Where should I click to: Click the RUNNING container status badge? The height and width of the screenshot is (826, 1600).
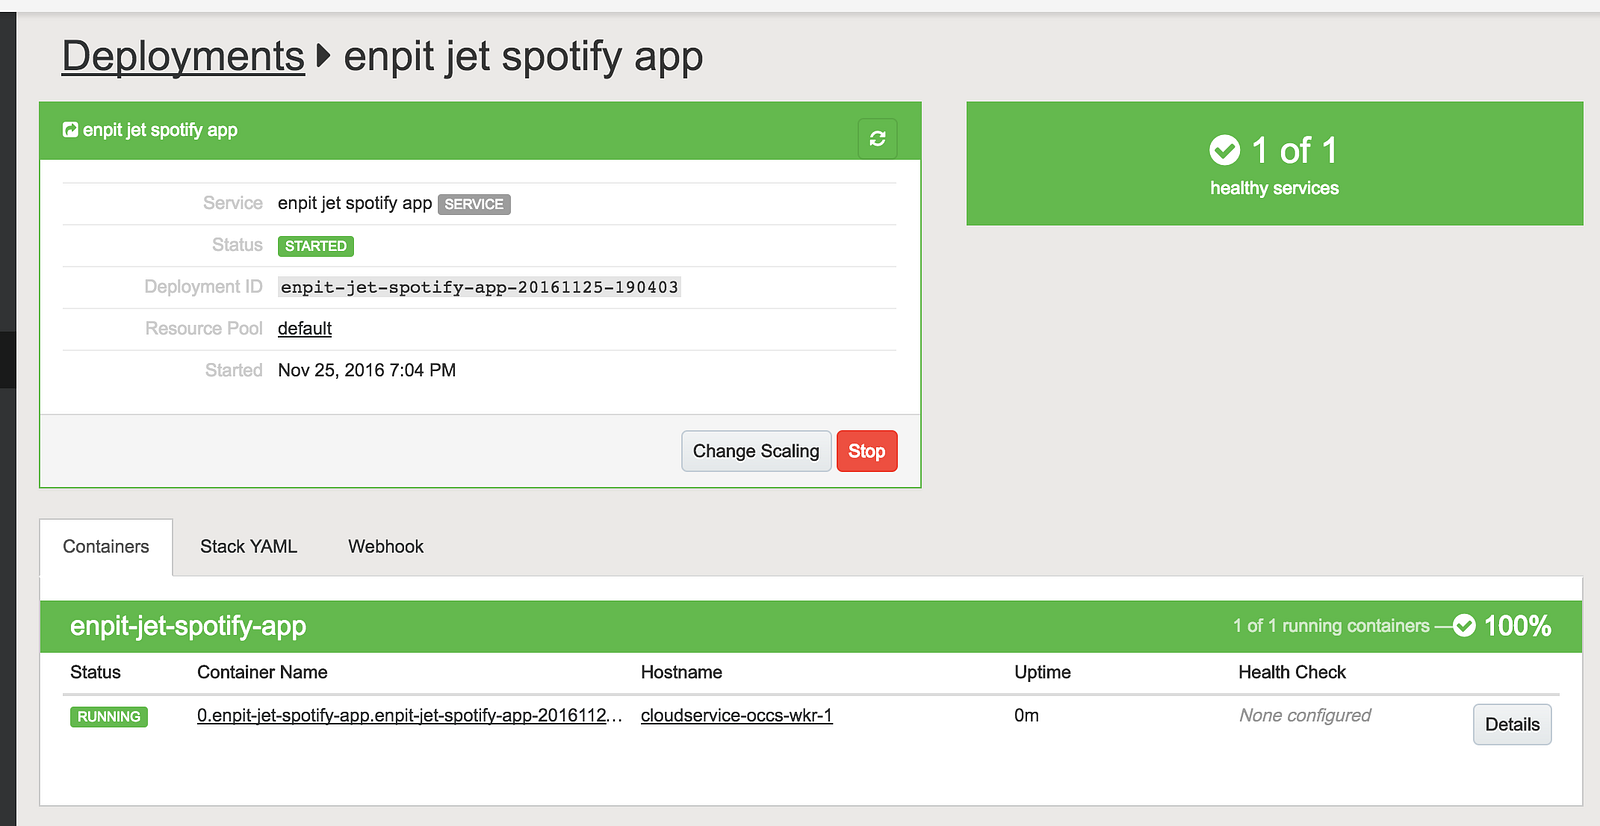[x=109, y=717]
